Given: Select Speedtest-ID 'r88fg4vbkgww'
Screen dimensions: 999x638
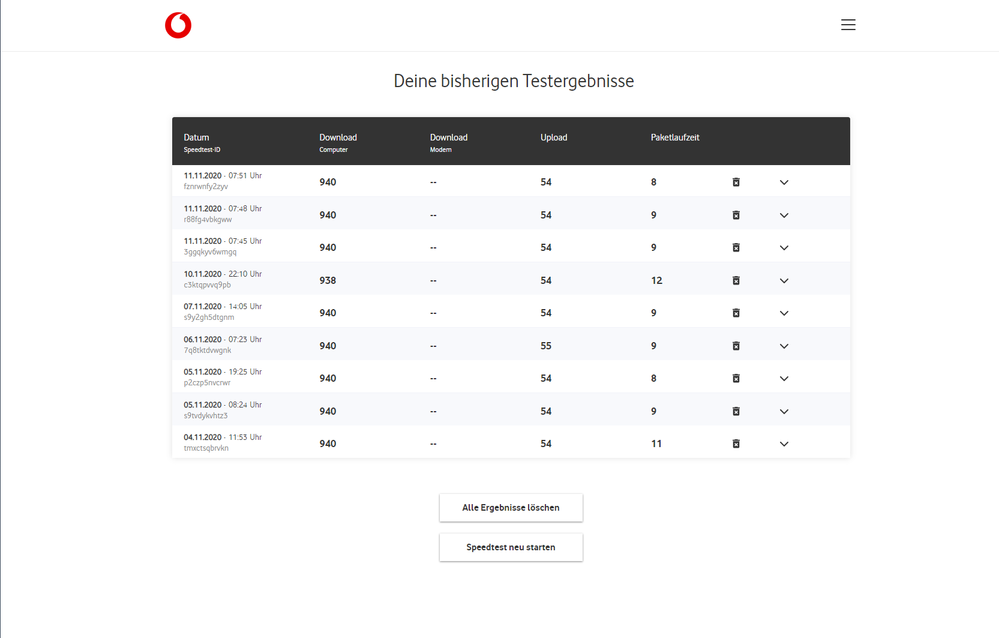Looking at the screenshot, I should click(208, 219).
